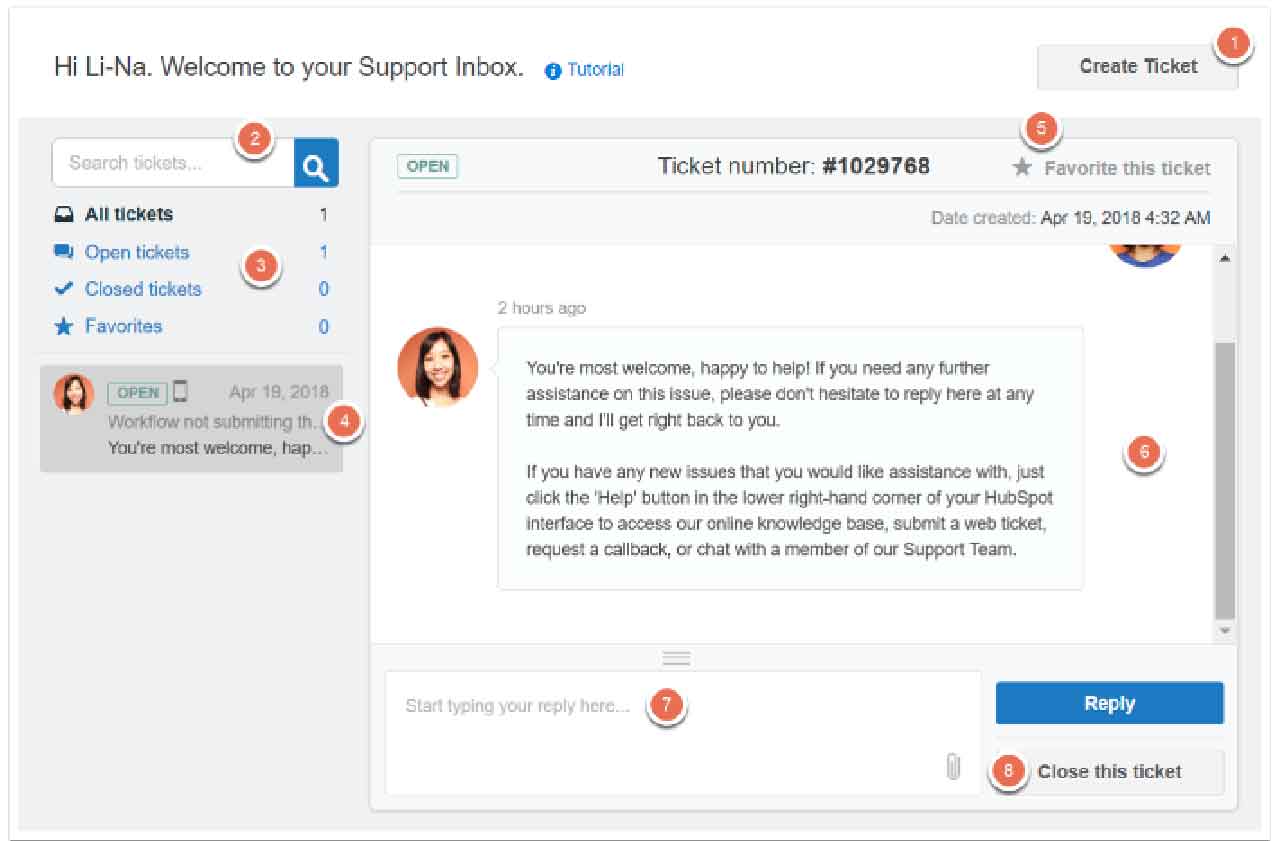Click the mobile phone icon on ticket item
The image size is (1280, 841).
point(181,391)
